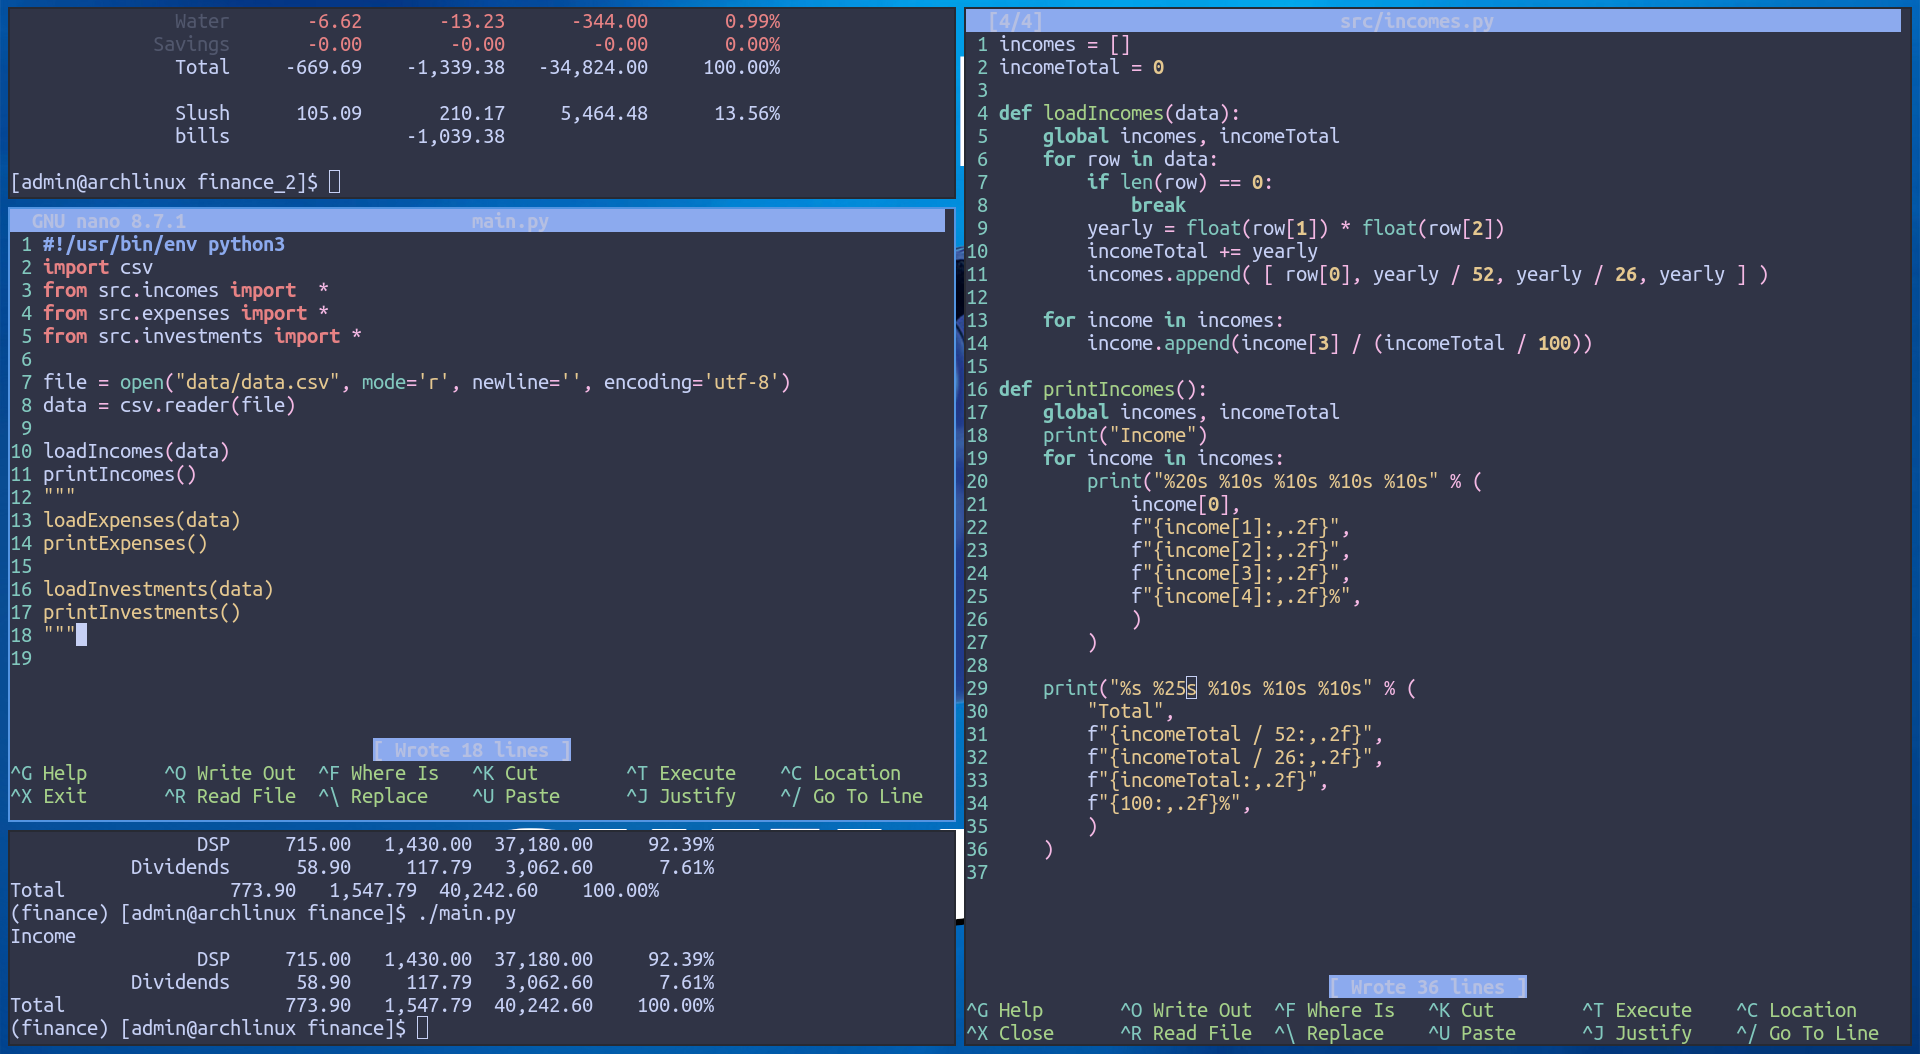
Task: Click ^G Help in main.py nano pane
Action: [49, 773]
